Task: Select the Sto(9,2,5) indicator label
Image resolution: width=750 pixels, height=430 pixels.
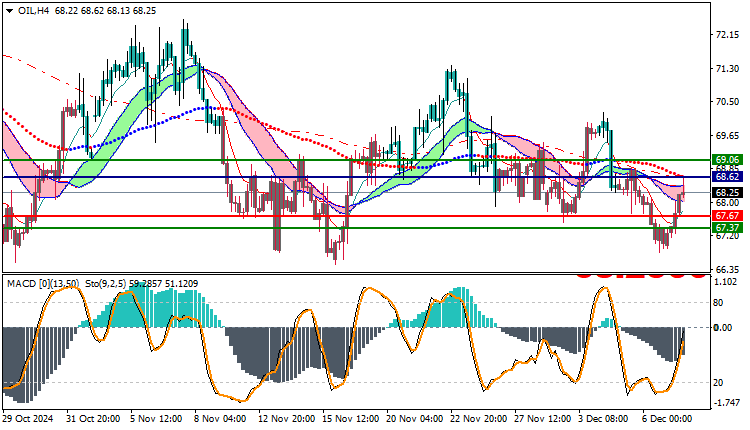Action: point(105,284)
